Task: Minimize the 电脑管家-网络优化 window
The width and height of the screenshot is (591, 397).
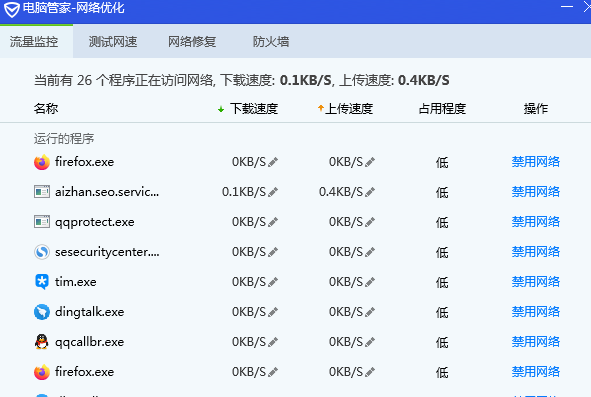Action: [x=567, y=6]
